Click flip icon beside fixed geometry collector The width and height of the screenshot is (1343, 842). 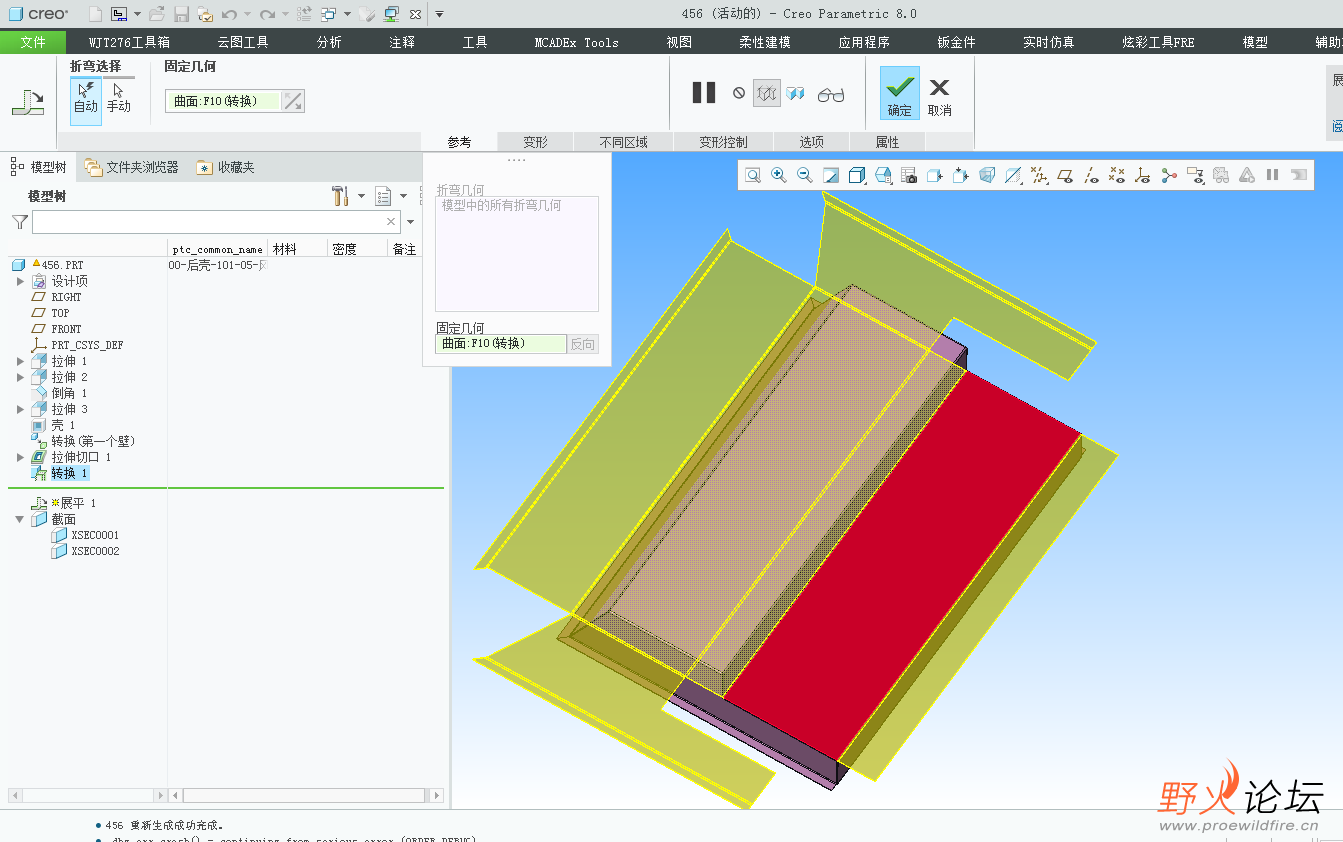pyautogui.click(x=293, y=101)
